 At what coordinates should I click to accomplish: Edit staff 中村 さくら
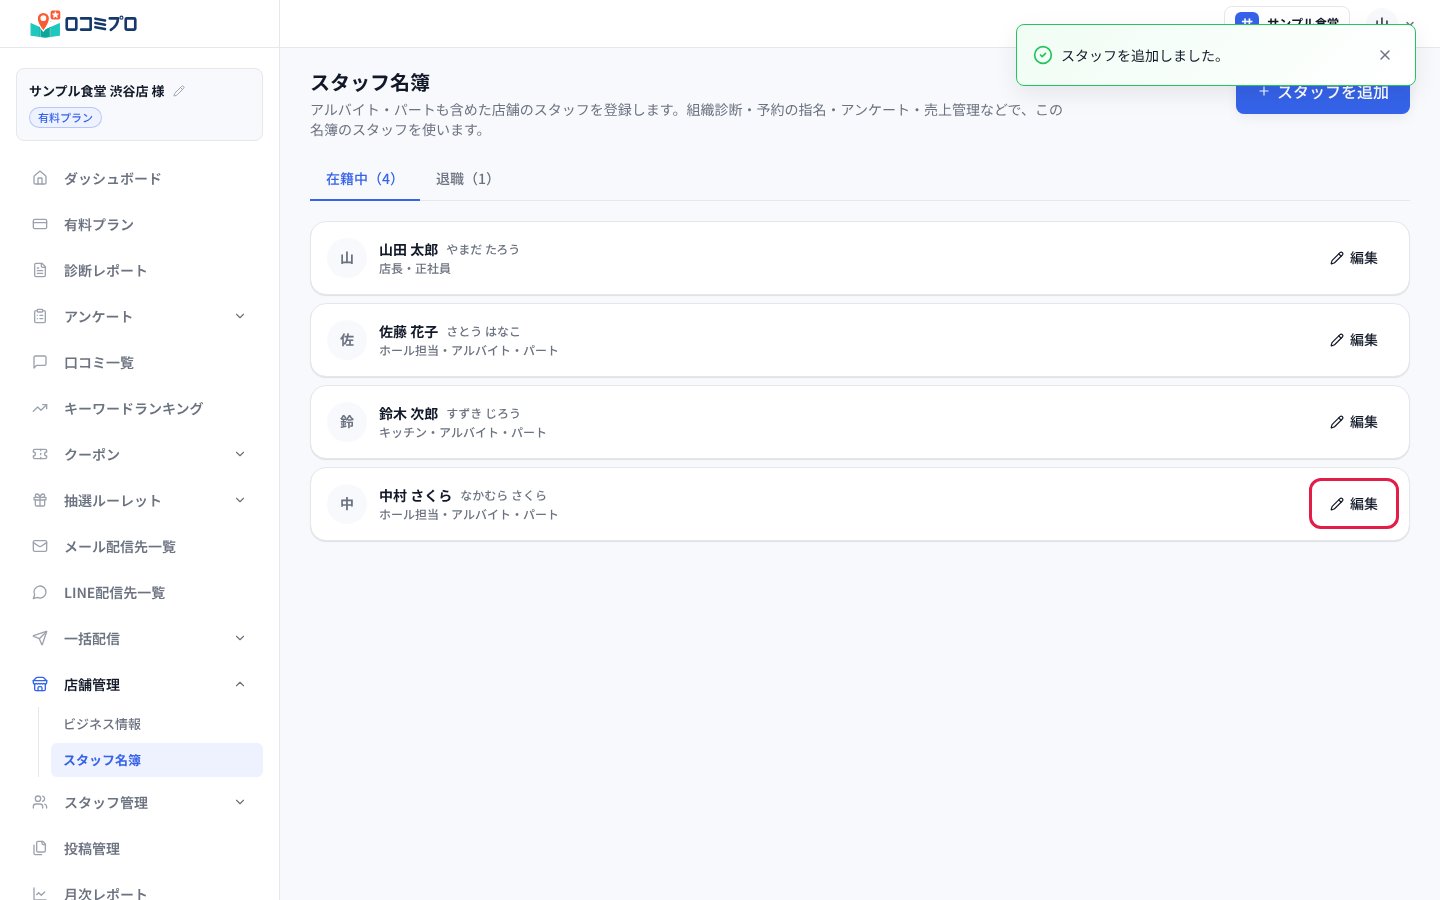1354,504
